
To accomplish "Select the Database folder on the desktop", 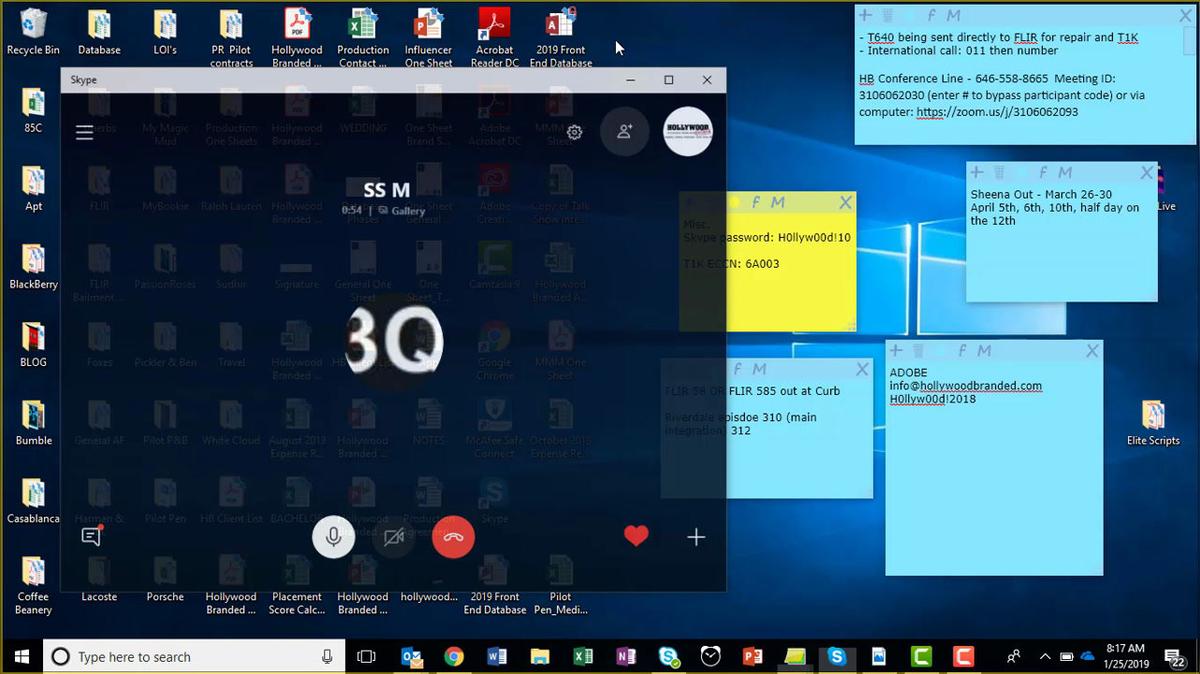I will (x=99, y=33).
